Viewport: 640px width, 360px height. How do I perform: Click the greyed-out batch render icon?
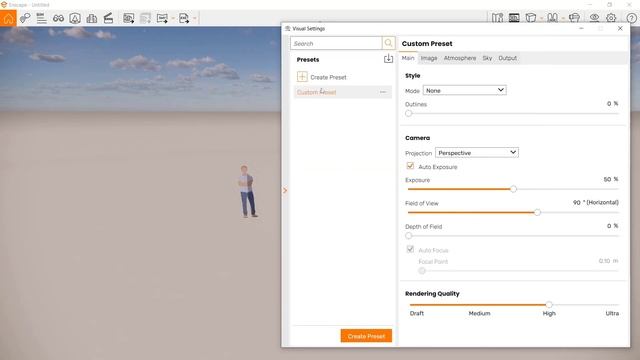point(145,18)
